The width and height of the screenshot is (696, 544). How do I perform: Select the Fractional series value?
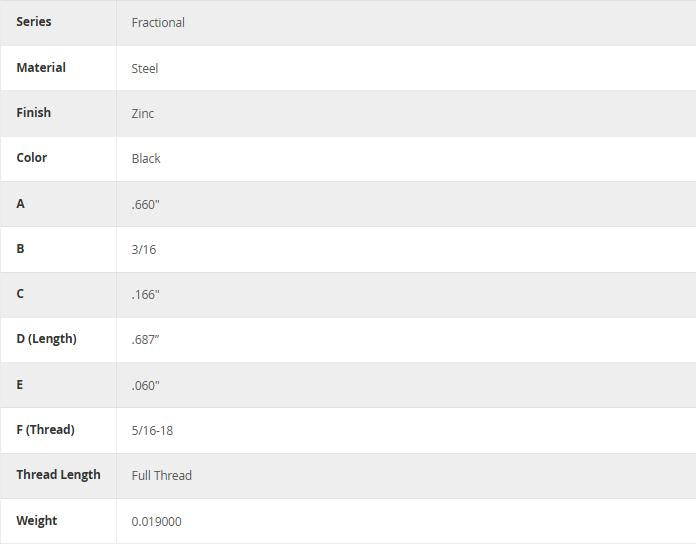158,23
